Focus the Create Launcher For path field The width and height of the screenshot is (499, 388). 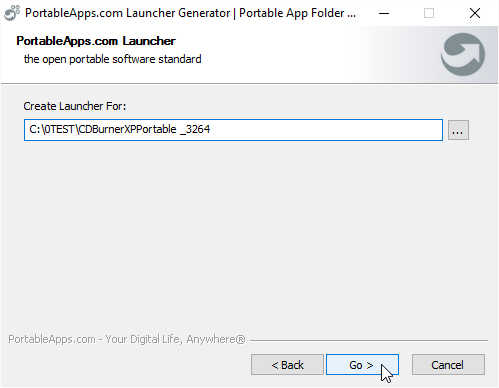[x=233, y=130]
